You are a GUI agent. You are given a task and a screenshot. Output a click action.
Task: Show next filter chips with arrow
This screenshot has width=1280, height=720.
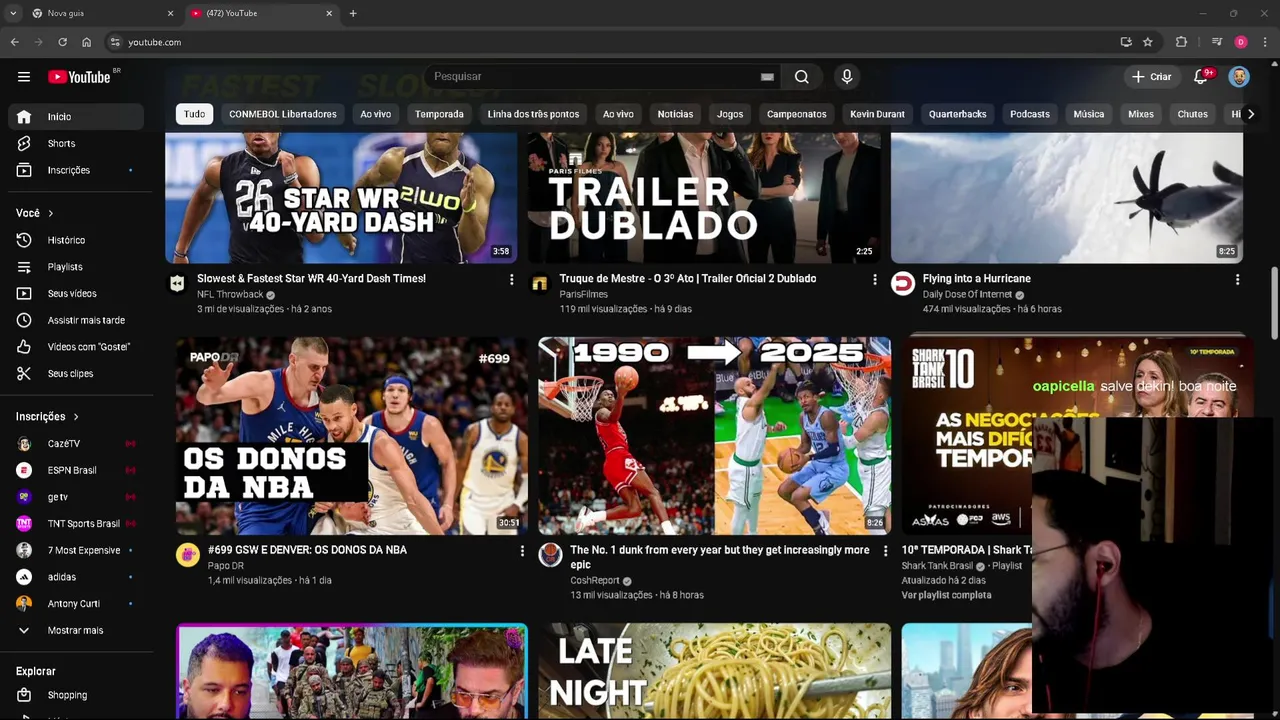[1250, 114]
